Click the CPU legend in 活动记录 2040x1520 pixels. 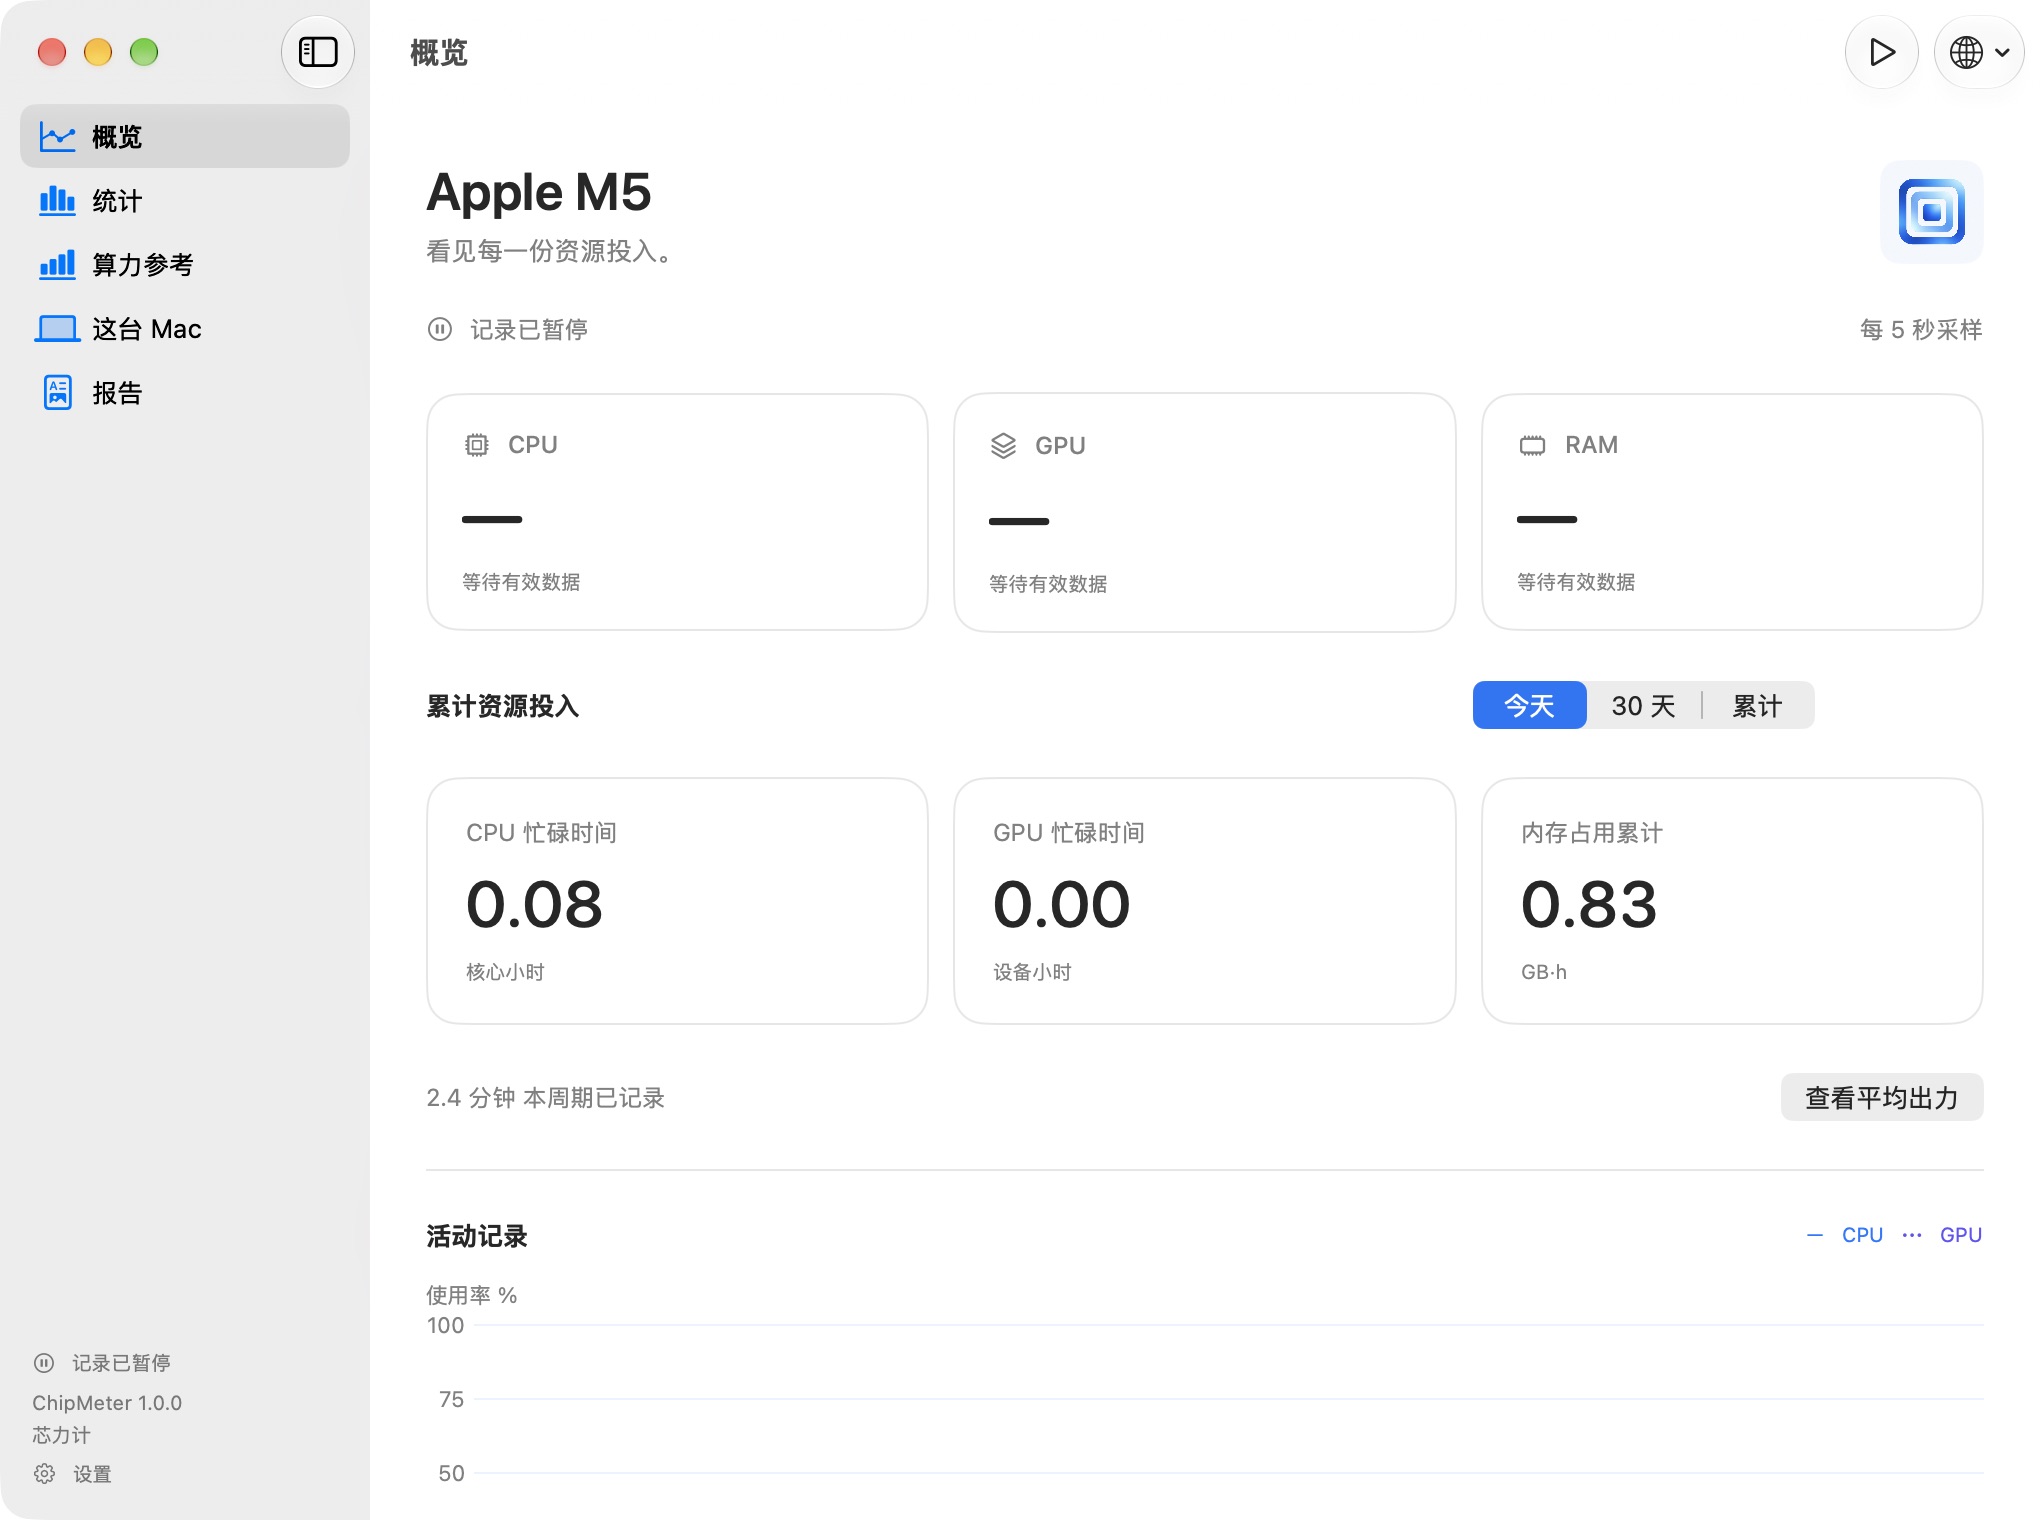pyautogui.click(x=1845, y=1236)
